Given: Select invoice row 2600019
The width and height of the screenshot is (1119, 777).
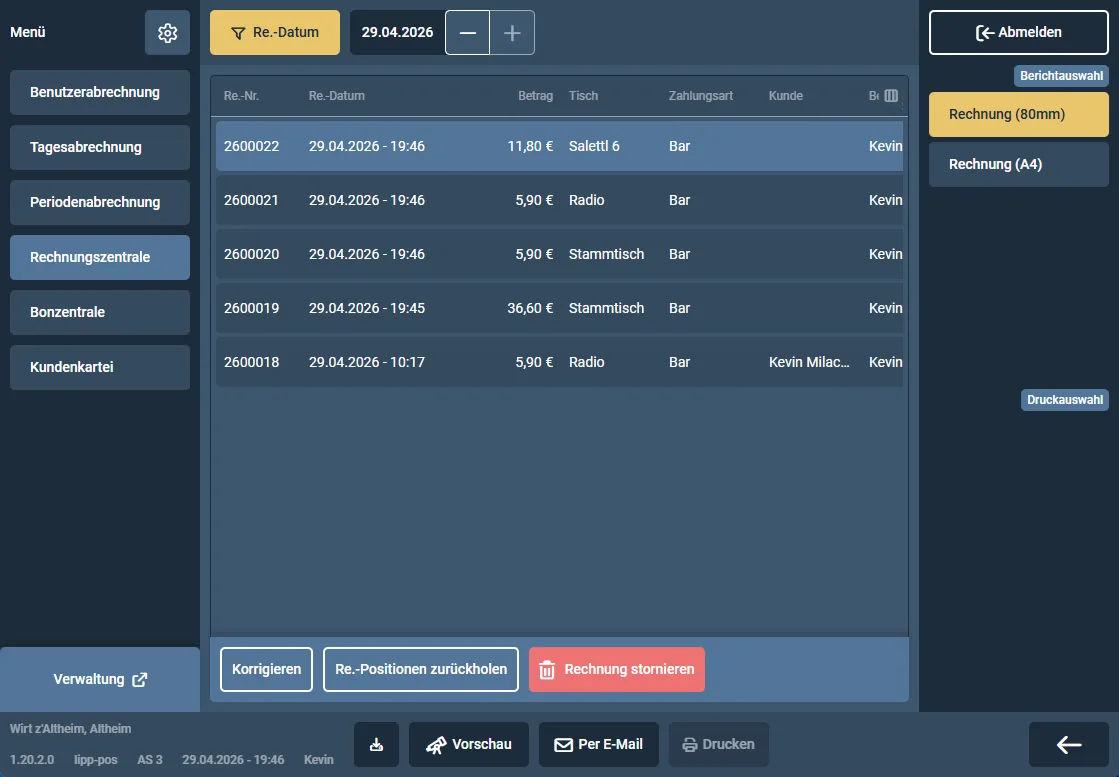Looking at the screenshot, I should (560, 308).
